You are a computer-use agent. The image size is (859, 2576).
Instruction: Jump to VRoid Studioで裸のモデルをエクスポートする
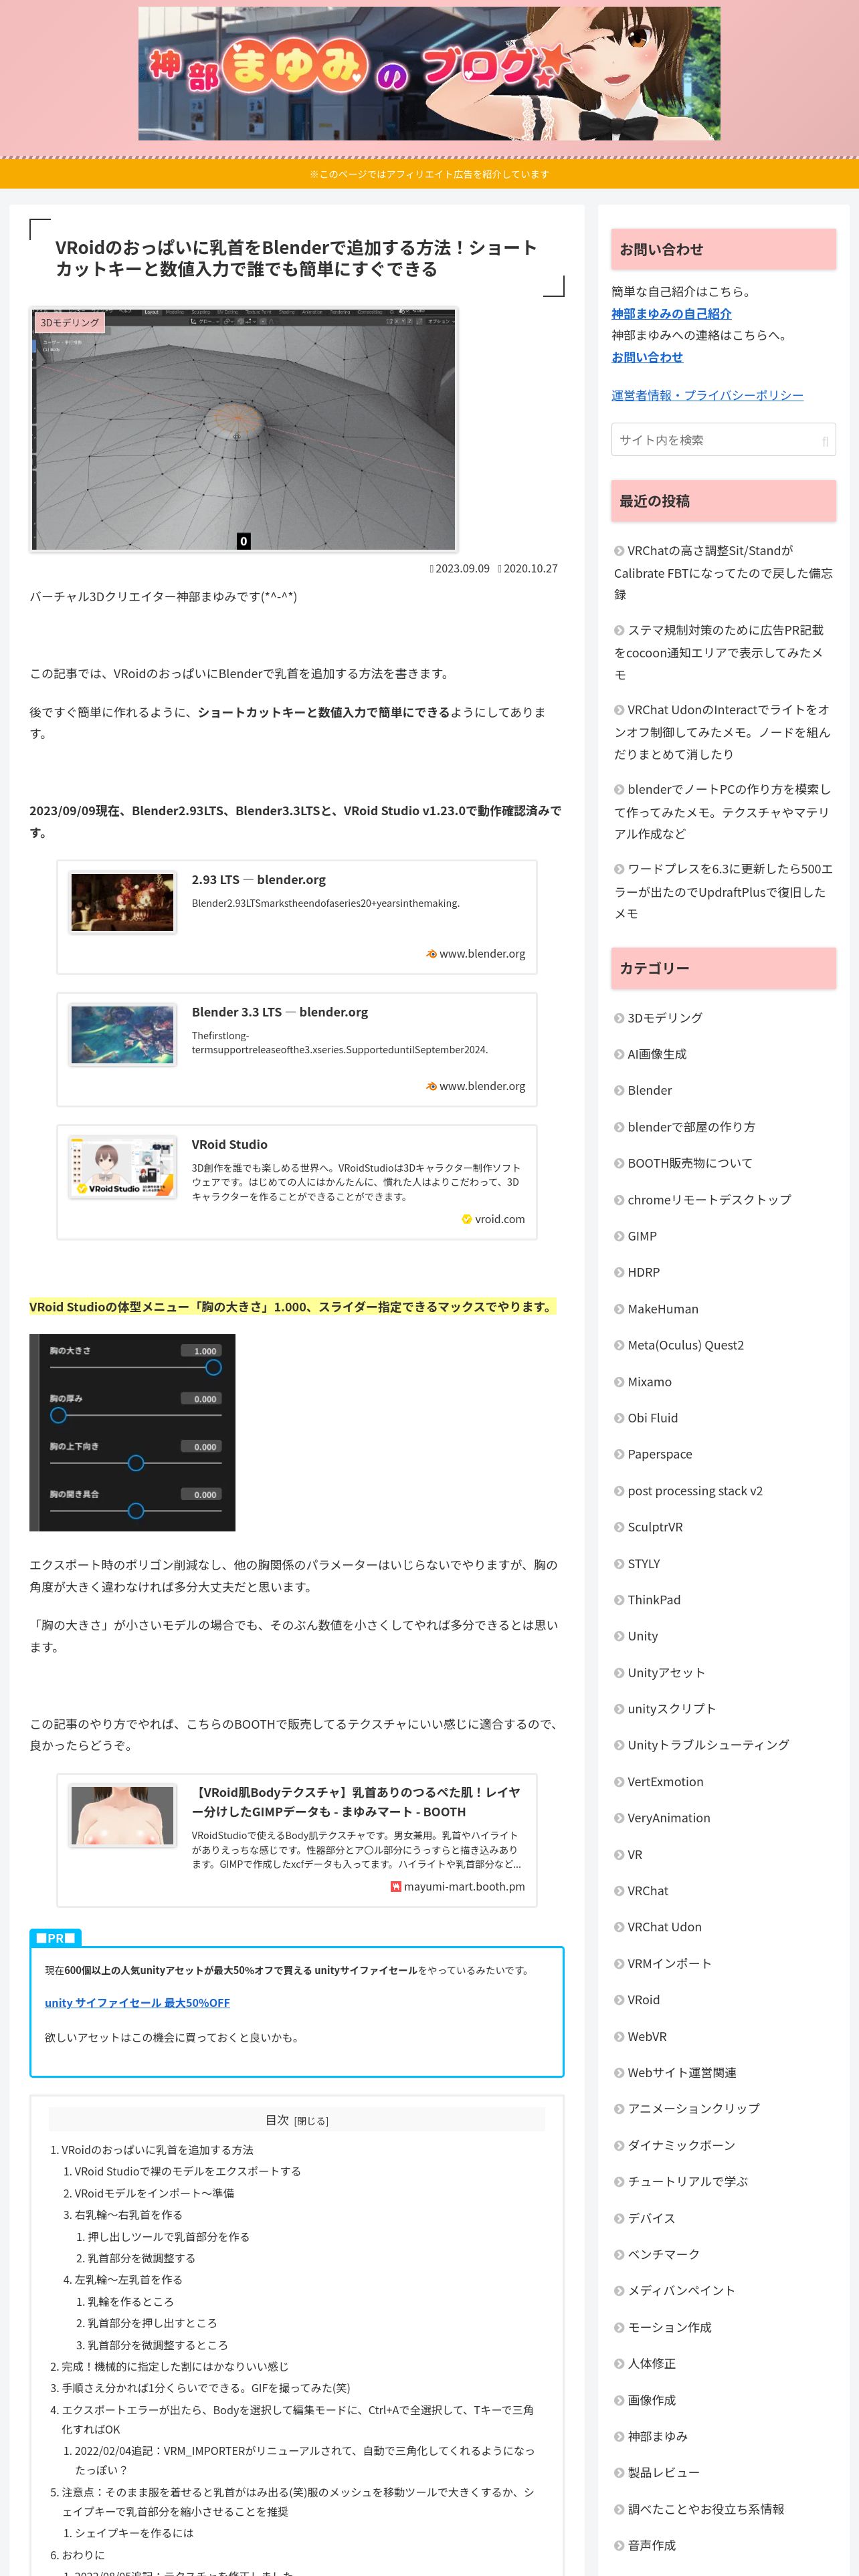click(187, 2171)
